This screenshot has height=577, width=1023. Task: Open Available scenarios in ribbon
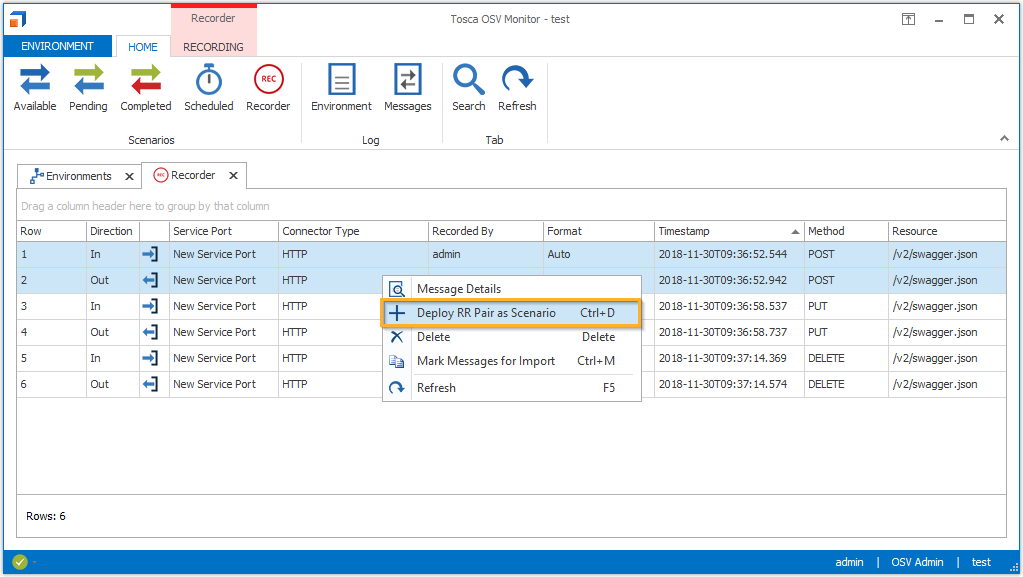pyautogui.click(x=35, y=88)
